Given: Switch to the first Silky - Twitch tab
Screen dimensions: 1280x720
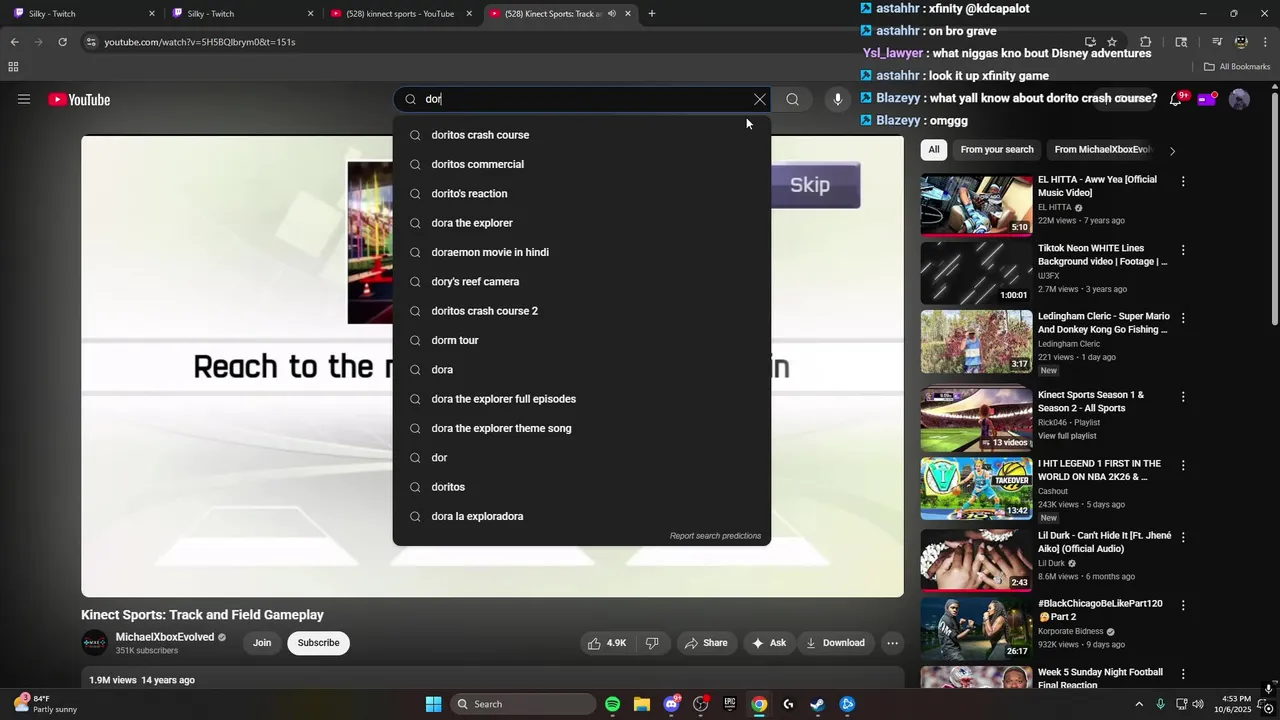Looking at the screenshot, I should [83, 14].
